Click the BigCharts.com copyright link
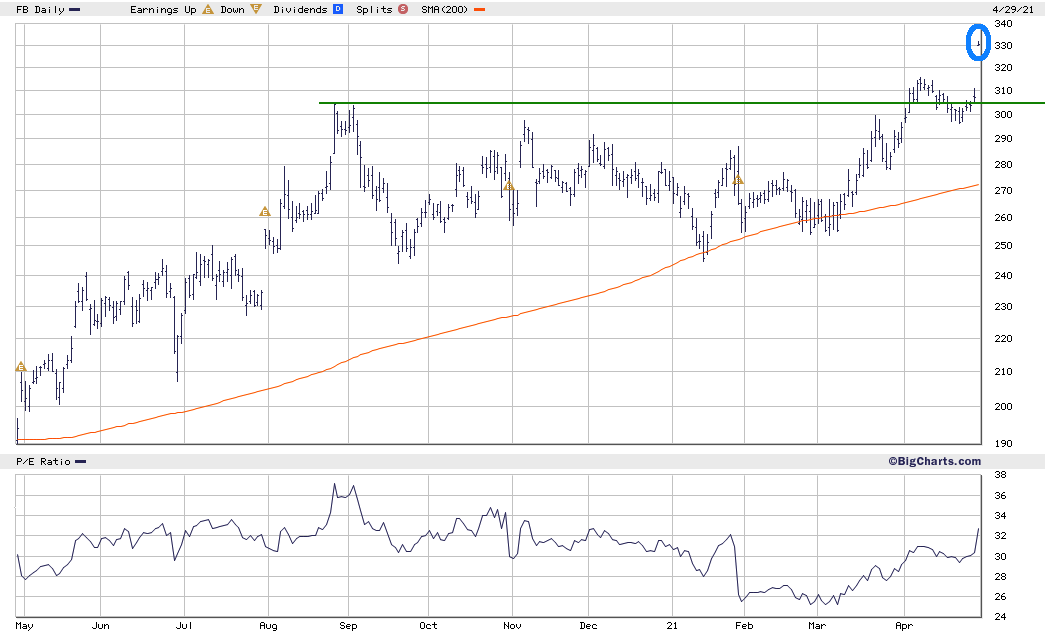 coord(934,461)
